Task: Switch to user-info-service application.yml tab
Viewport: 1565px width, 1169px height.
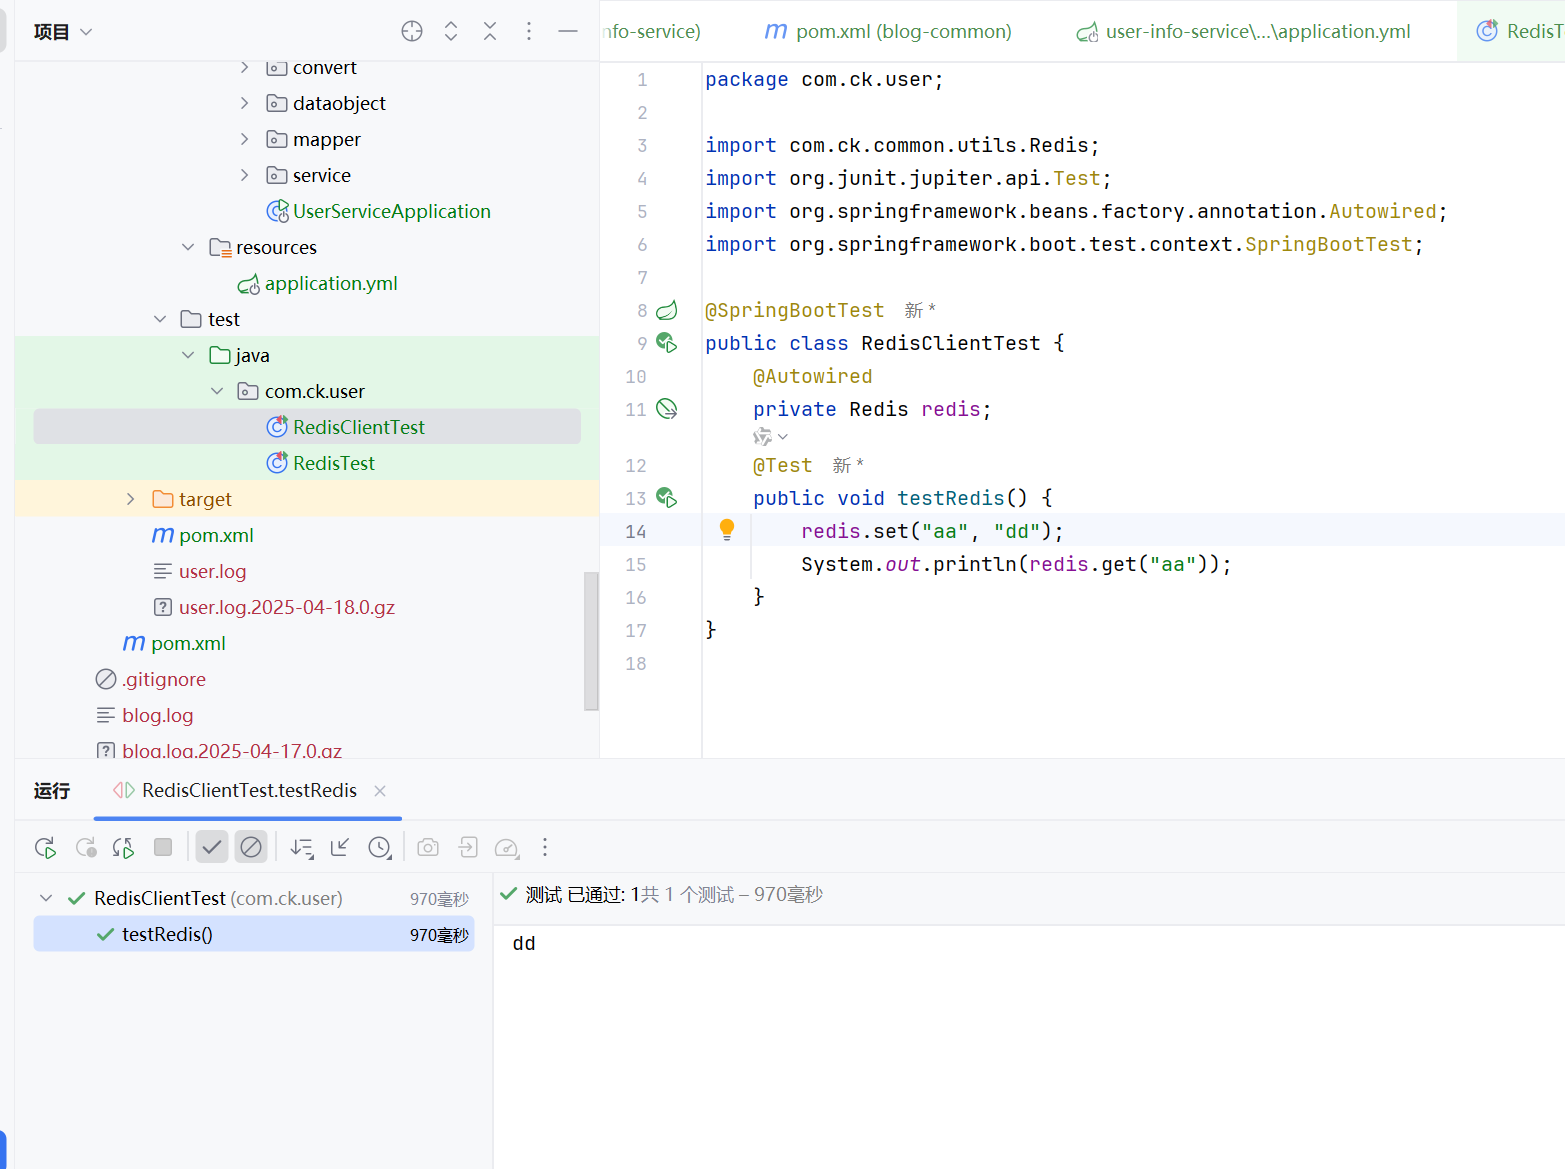Action: click(x=1244, y=31)
